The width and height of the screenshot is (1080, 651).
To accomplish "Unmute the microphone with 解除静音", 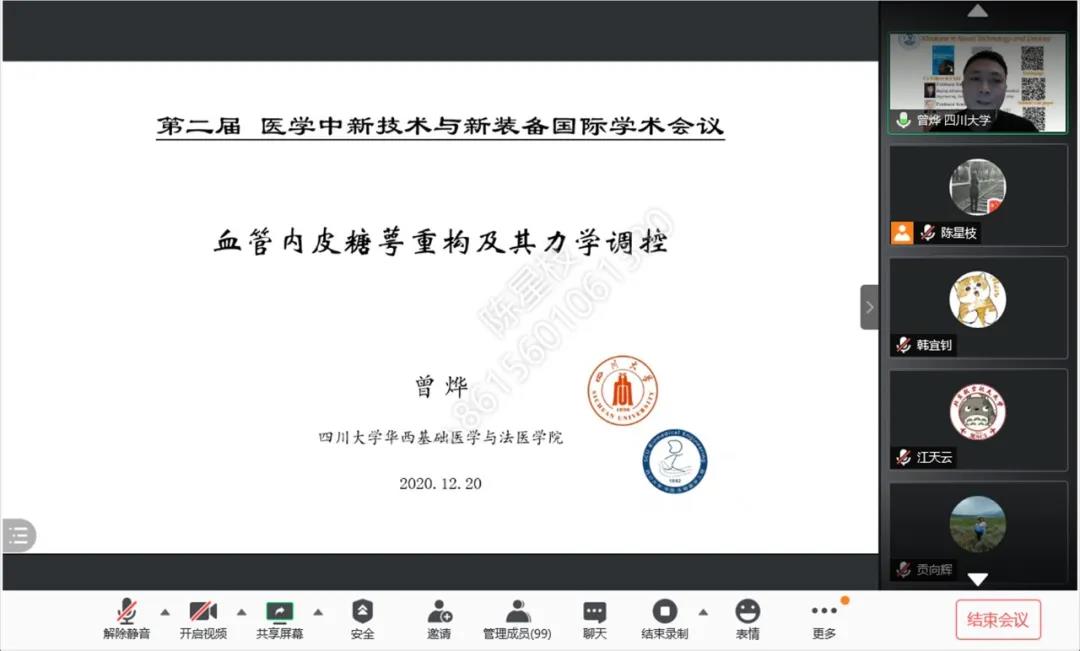I will coord(127,619).
